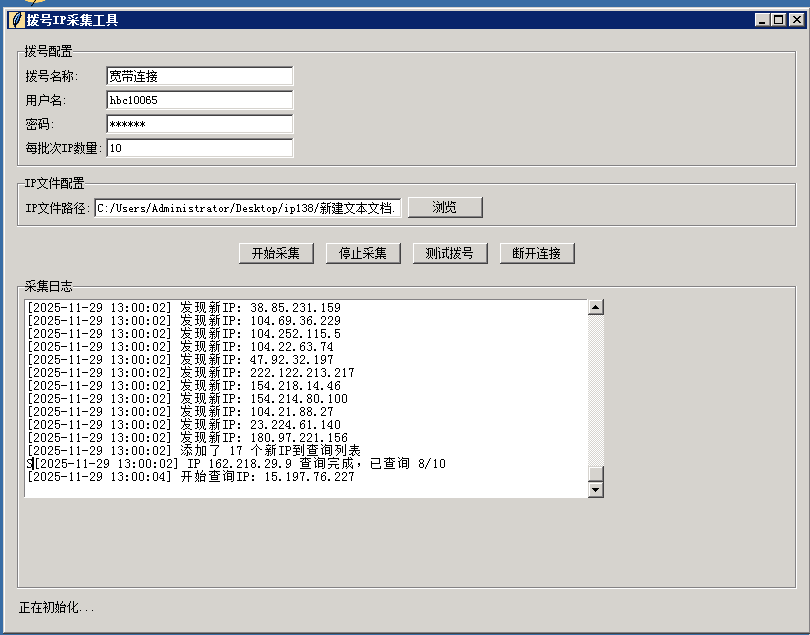Click the 浏览 (Browse) button

445,207
